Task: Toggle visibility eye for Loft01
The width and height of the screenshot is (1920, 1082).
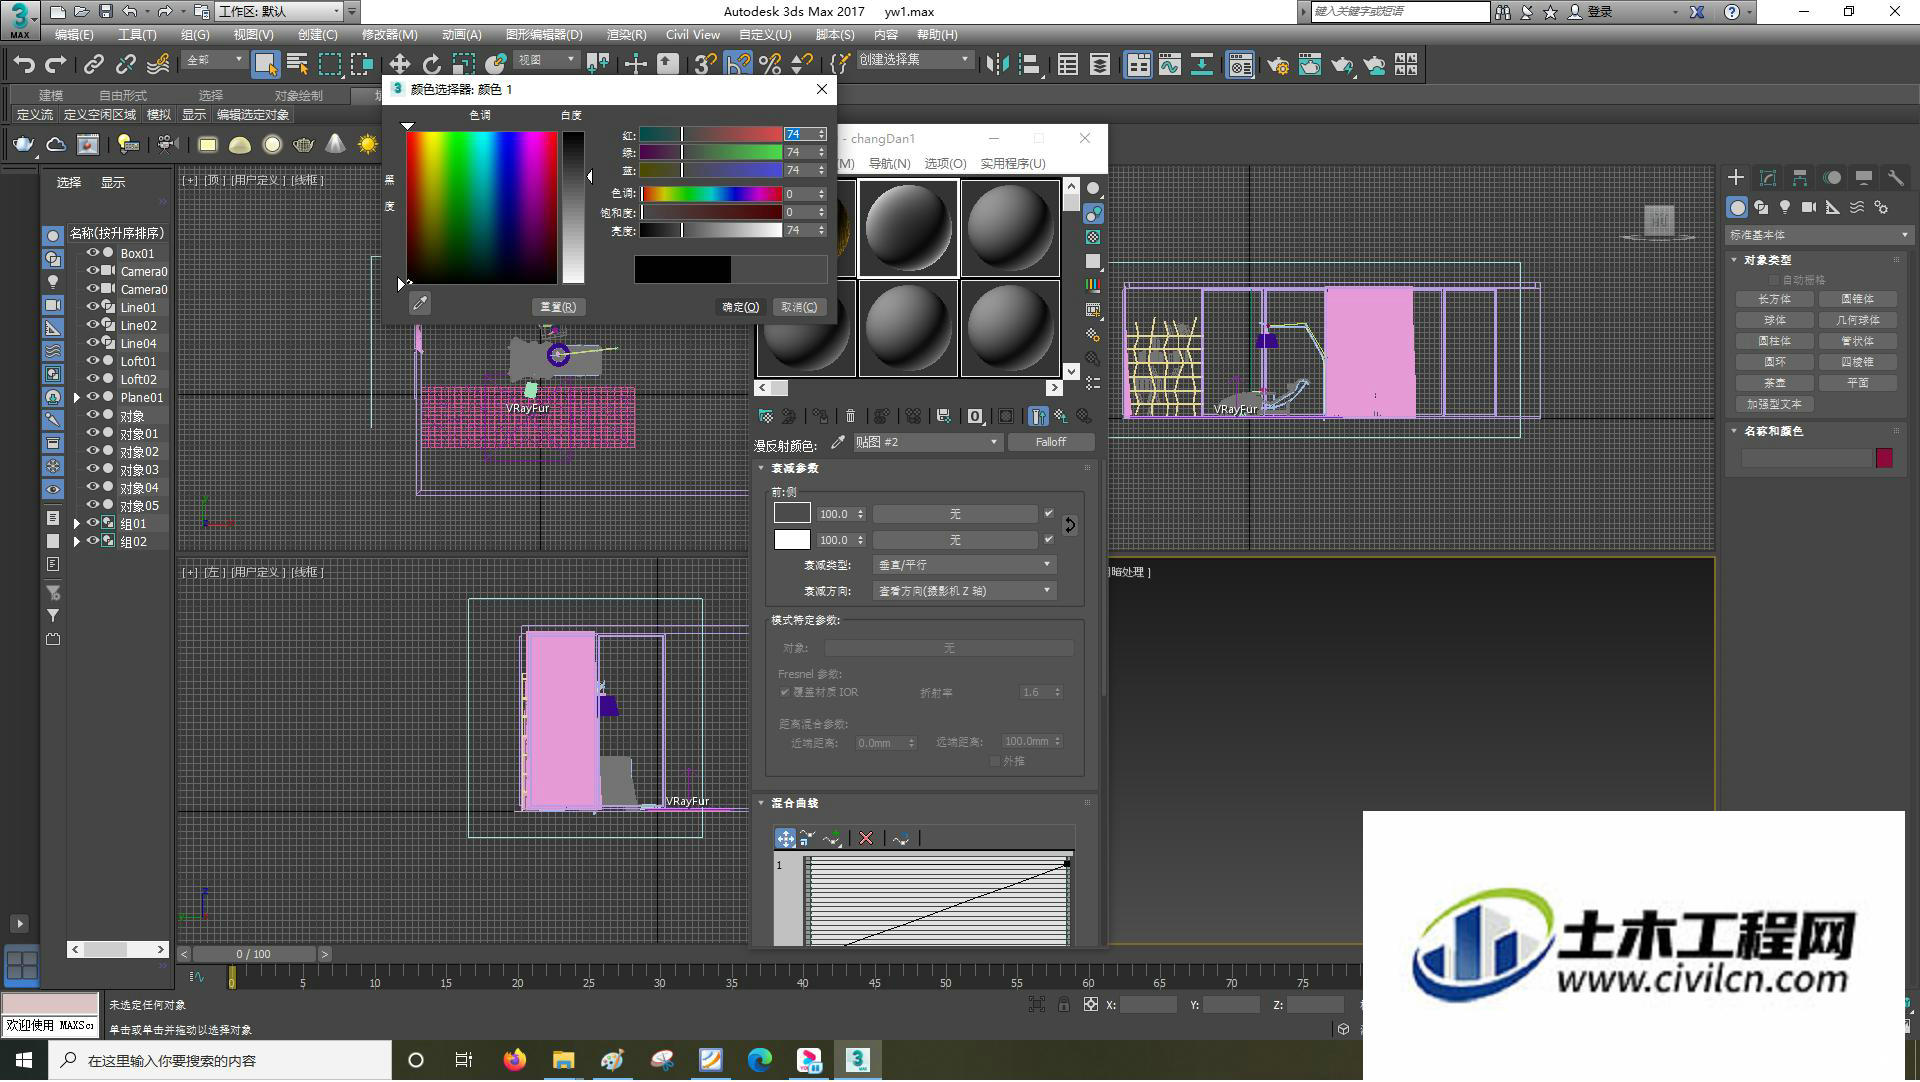Action: point(92,361)
